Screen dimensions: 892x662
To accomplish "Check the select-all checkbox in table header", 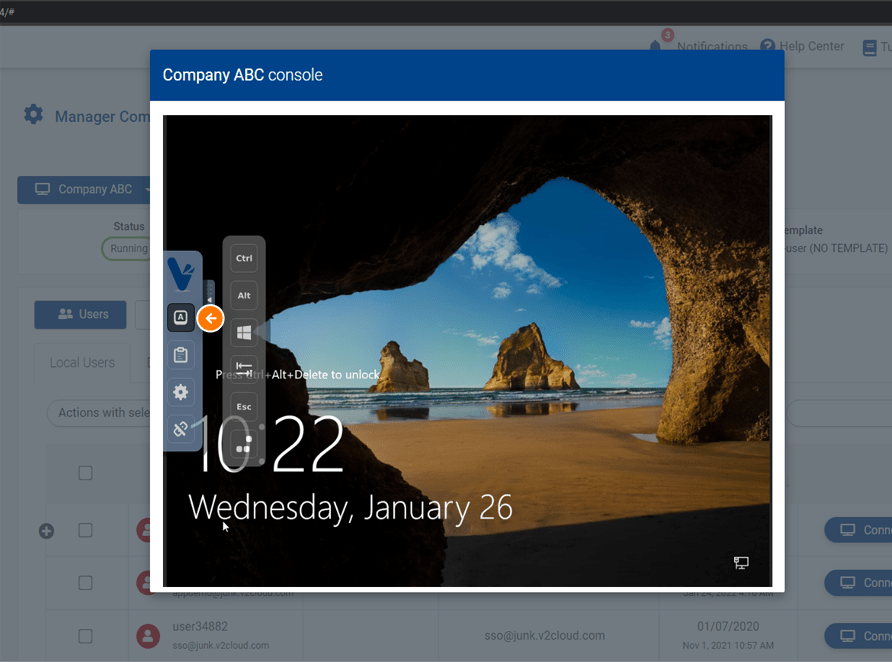I will click(x=86, y=473).
